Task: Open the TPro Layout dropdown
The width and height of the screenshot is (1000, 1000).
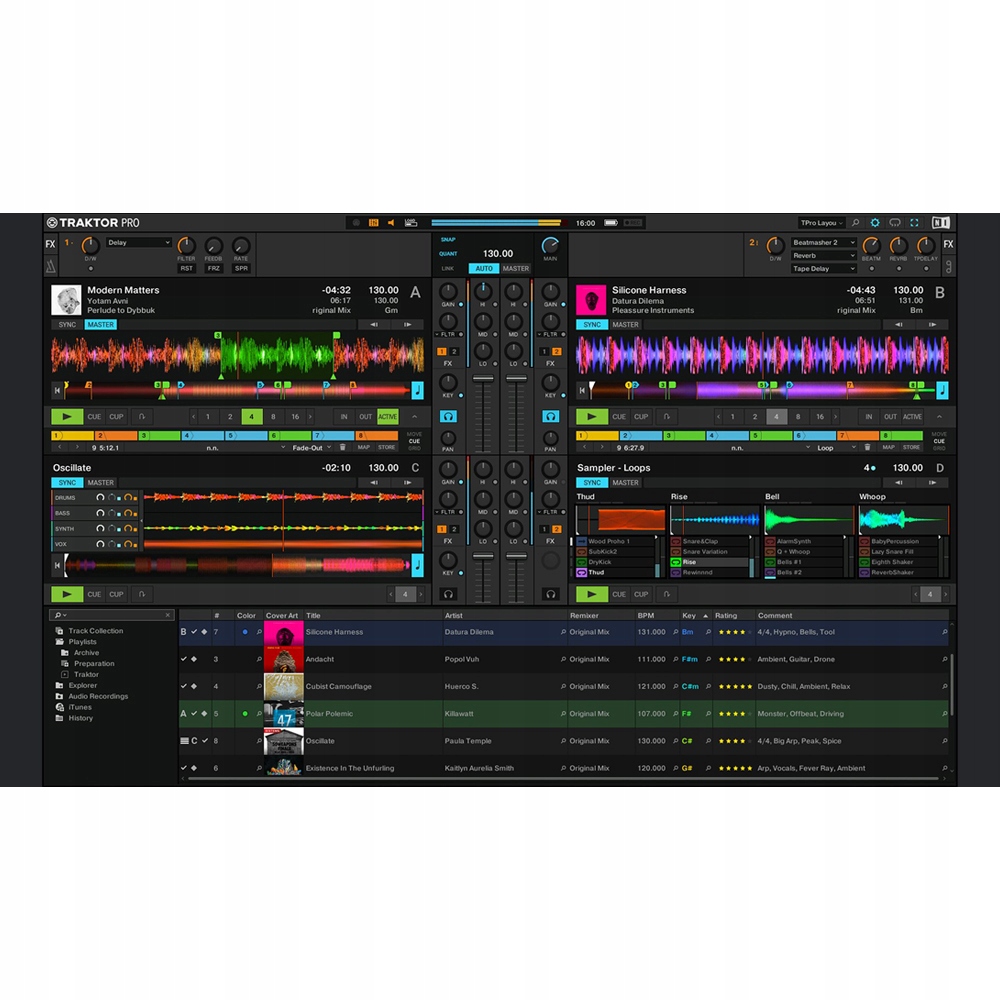Action: (822, 223)
